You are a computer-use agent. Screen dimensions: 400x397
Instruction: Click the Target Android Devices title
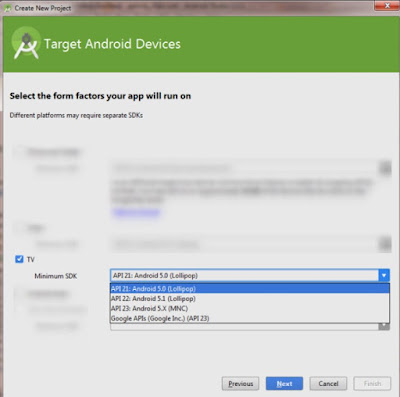pos(112,44)
